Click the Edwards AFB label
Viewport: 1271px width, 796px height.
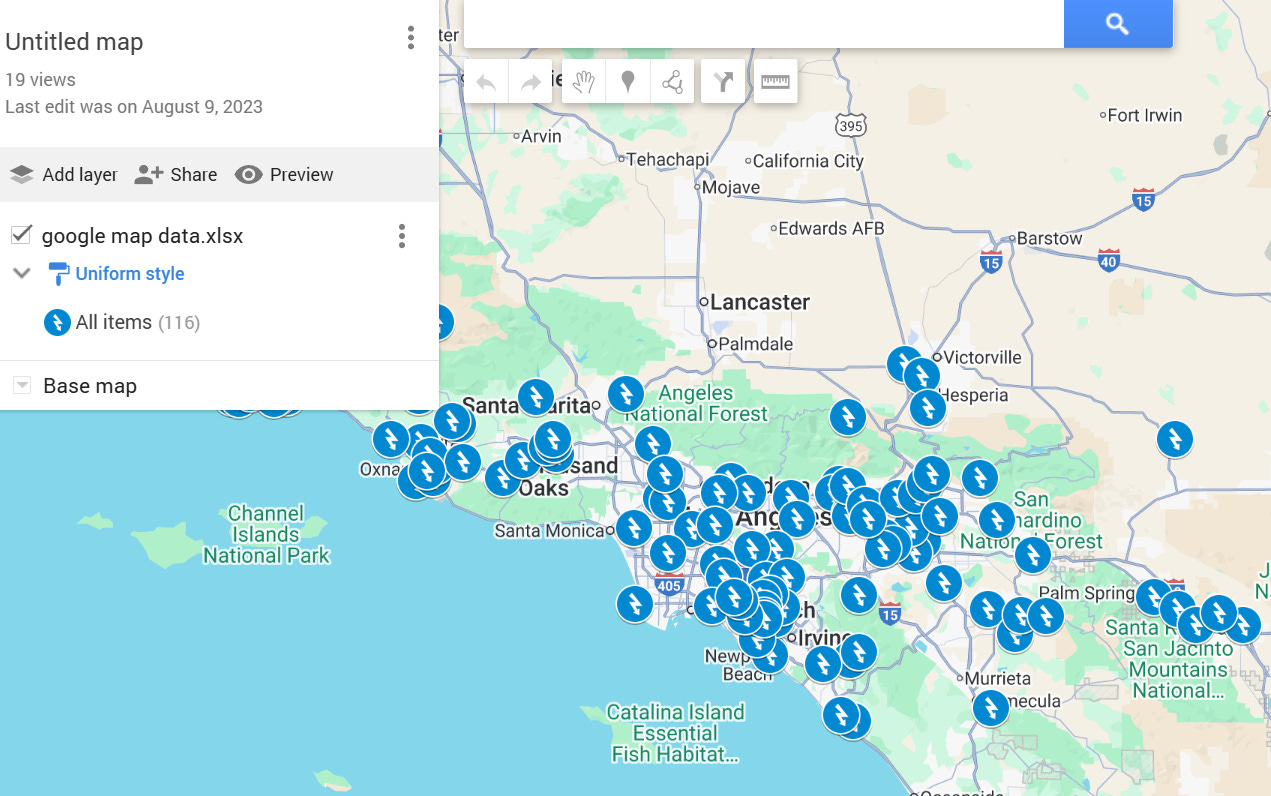click(831, 228)
